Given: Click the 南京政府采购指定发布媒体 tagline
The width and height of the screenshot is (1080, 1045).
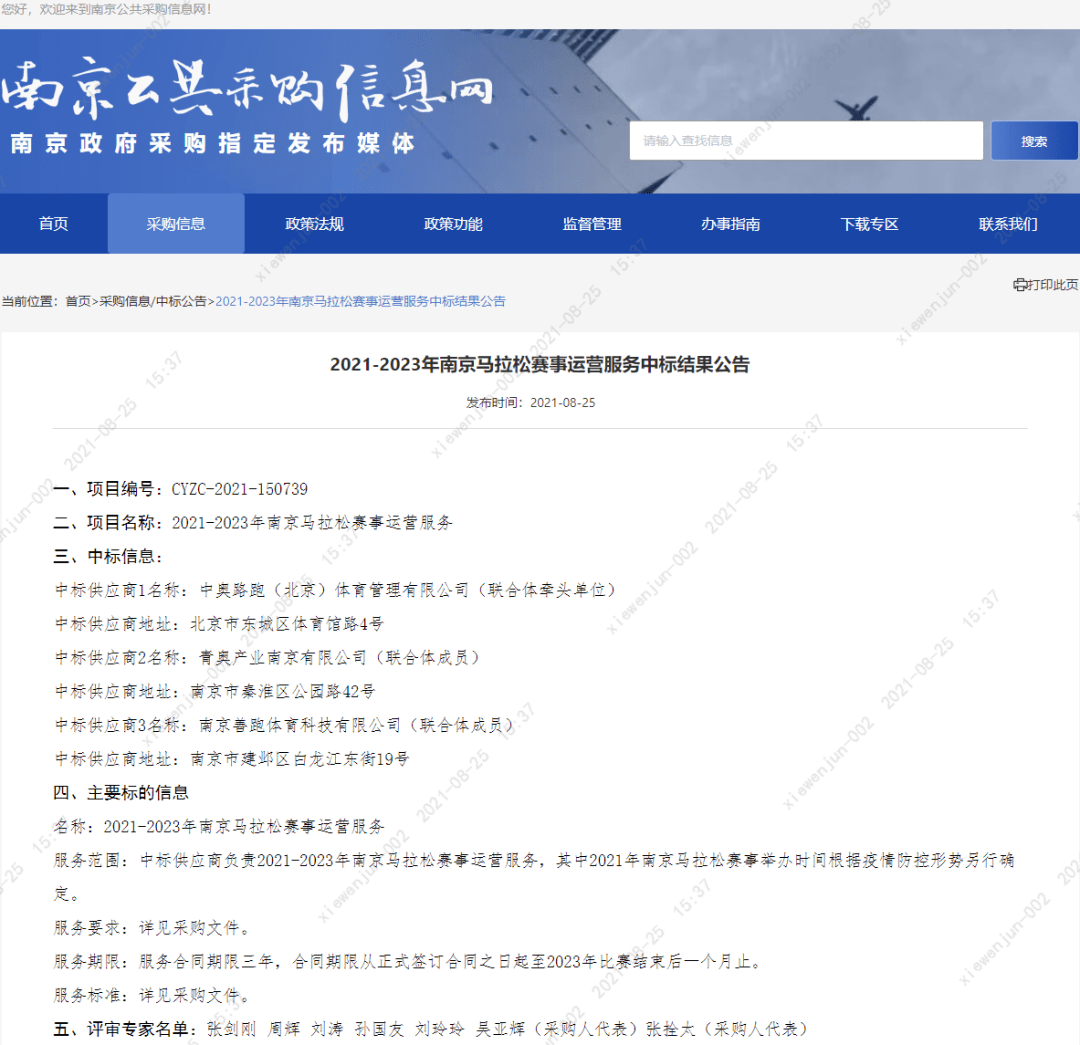Looking at the screenshot, I should [x=213, y=143].
